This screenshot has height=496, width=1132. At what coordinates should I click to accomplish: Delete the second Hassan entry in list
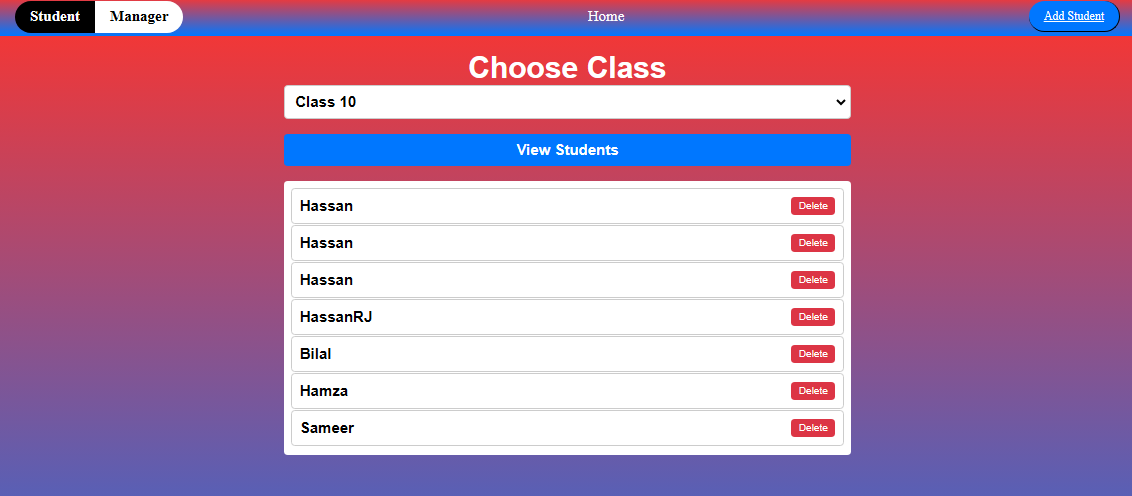(x=813, y=243)
